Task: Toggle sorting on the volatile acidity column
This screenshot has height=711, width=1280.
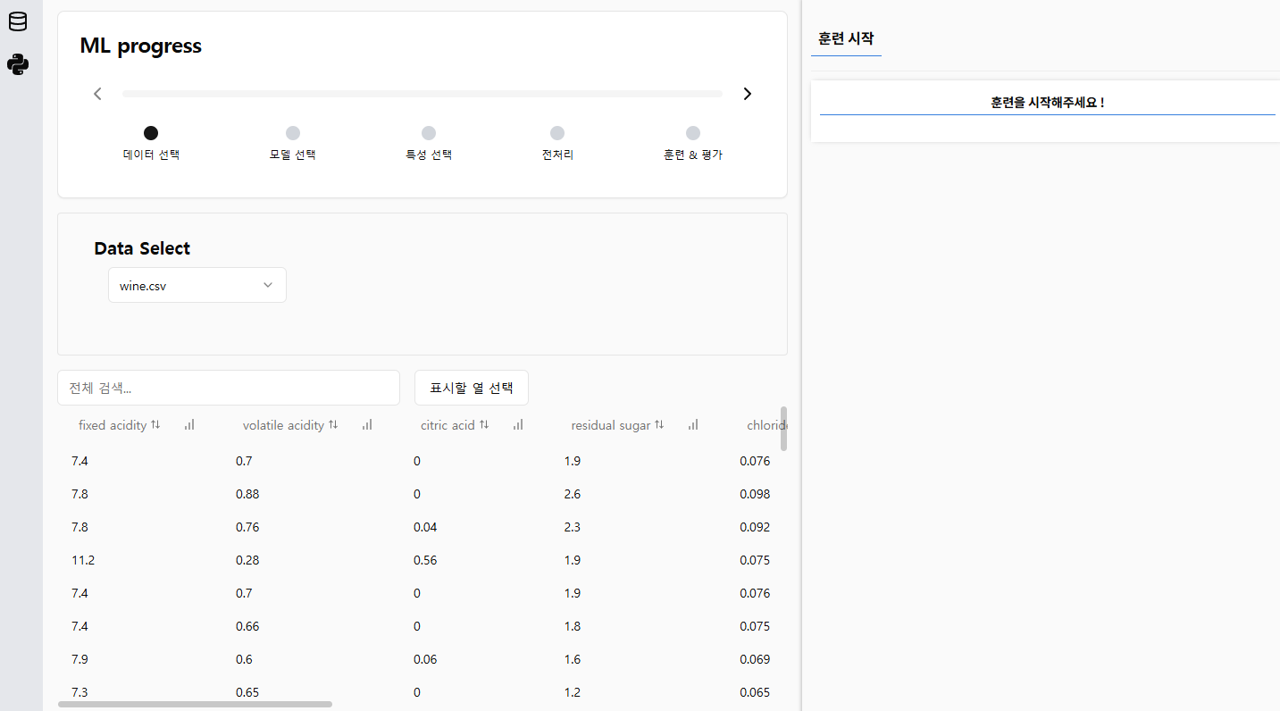Action: pos(335,424)
